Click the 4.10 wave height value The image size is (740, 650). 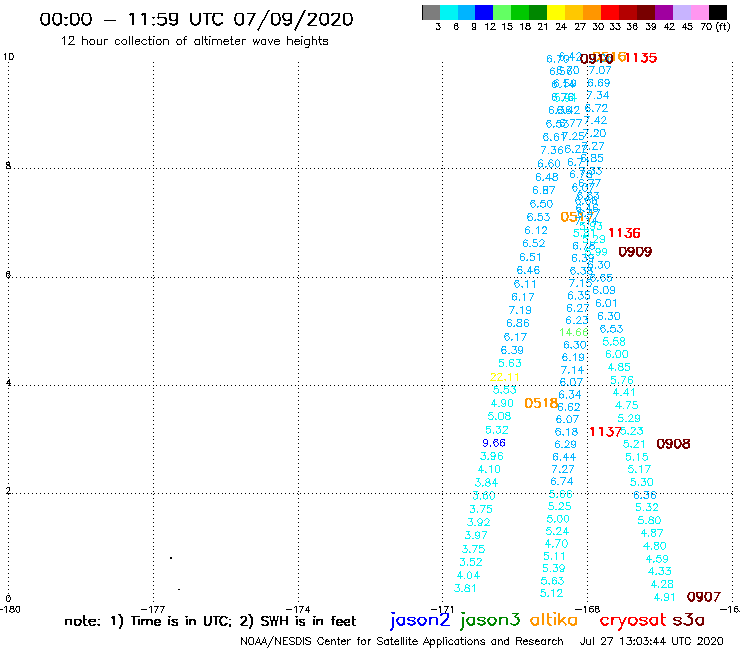click(489, 470)
